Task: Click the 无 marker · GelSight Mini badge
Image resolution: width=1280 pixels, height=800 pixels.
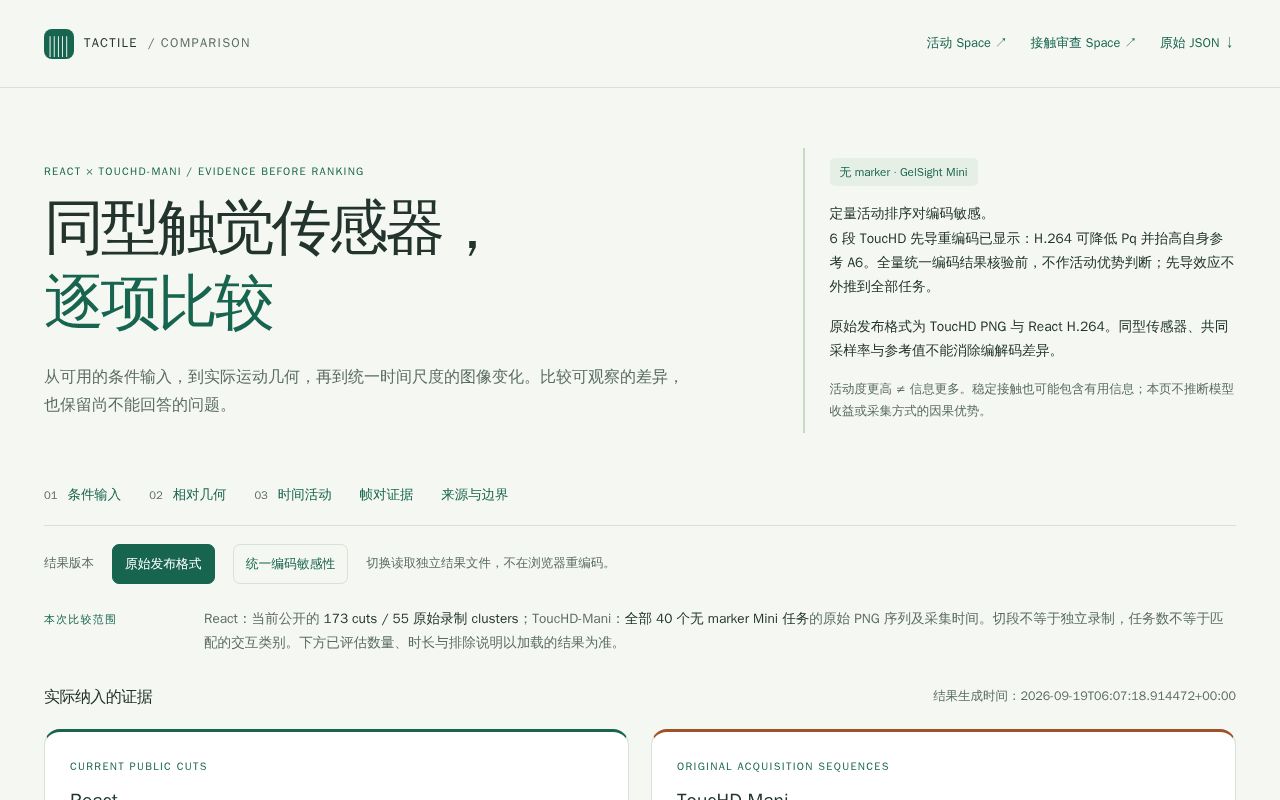Action: [903, 172]
